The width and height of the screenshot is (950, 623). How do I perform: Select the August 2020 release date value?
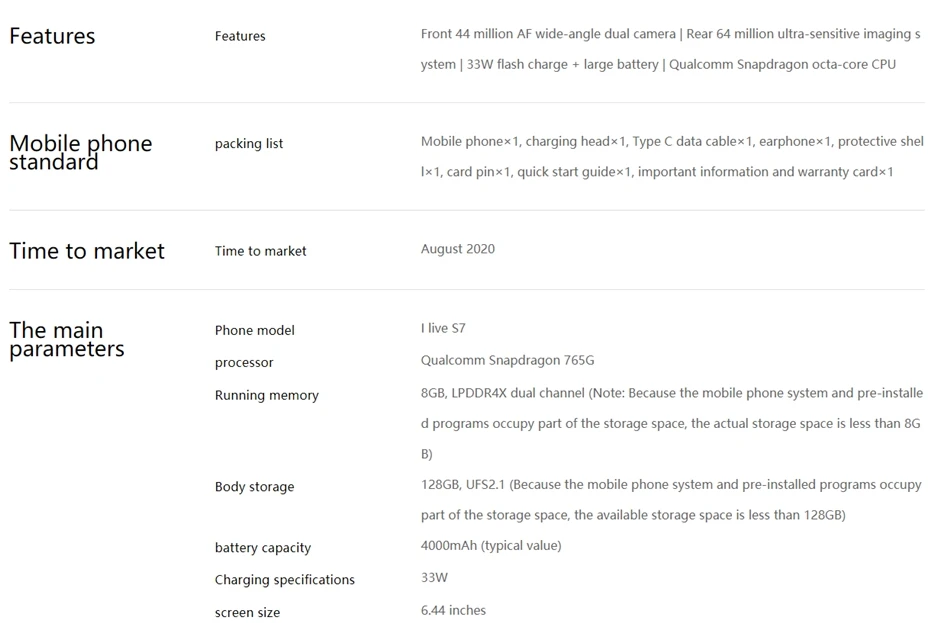click(458, 249)
